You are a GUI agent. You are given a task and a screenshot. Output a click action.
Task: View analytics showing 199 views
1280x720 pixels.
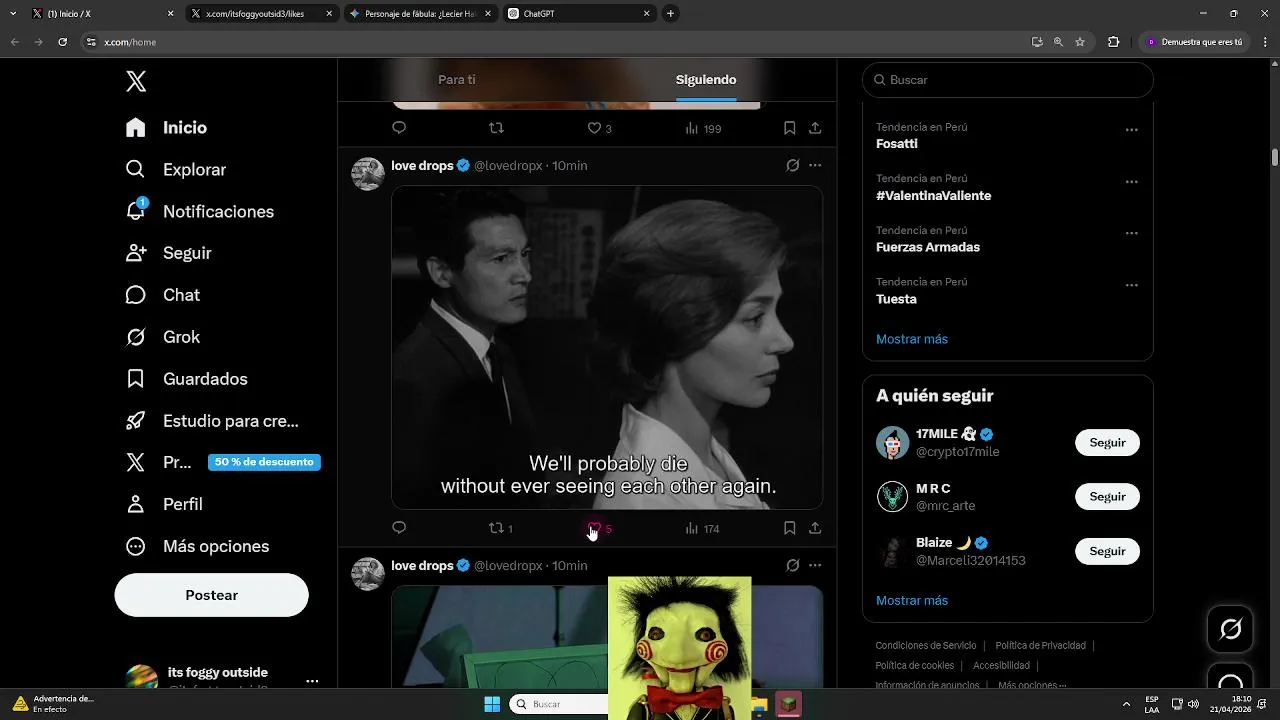click(702, 128)
